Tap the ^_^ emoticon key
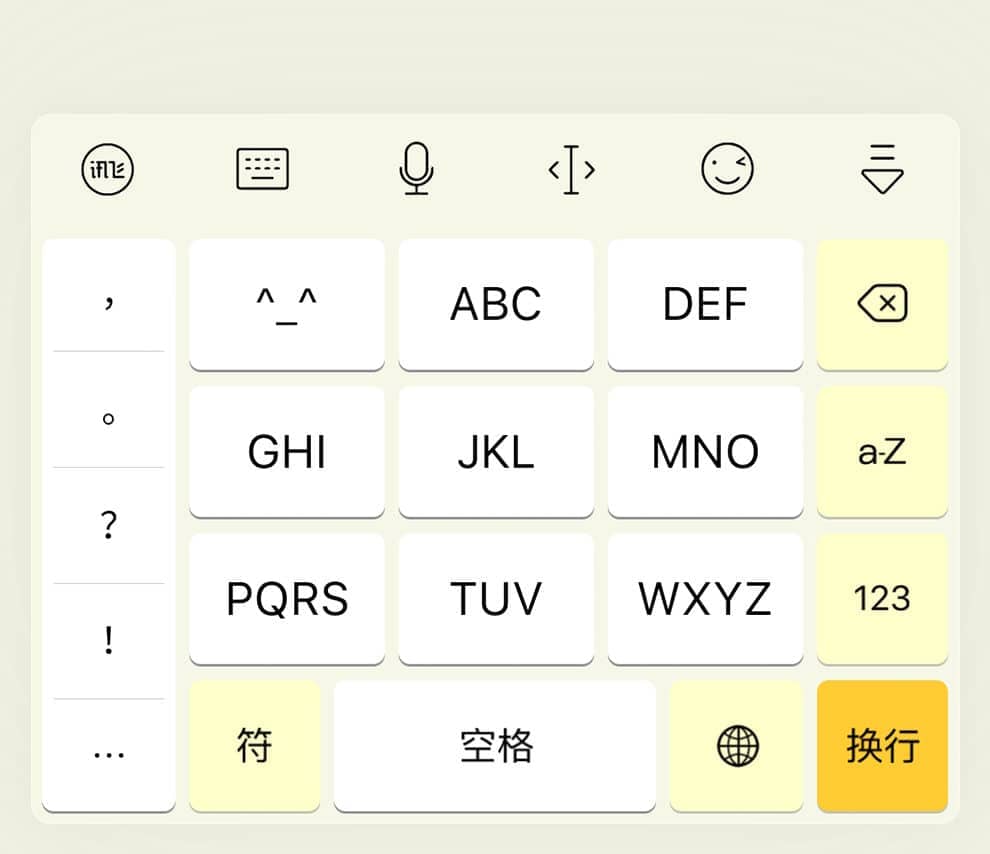 (287, 304)
